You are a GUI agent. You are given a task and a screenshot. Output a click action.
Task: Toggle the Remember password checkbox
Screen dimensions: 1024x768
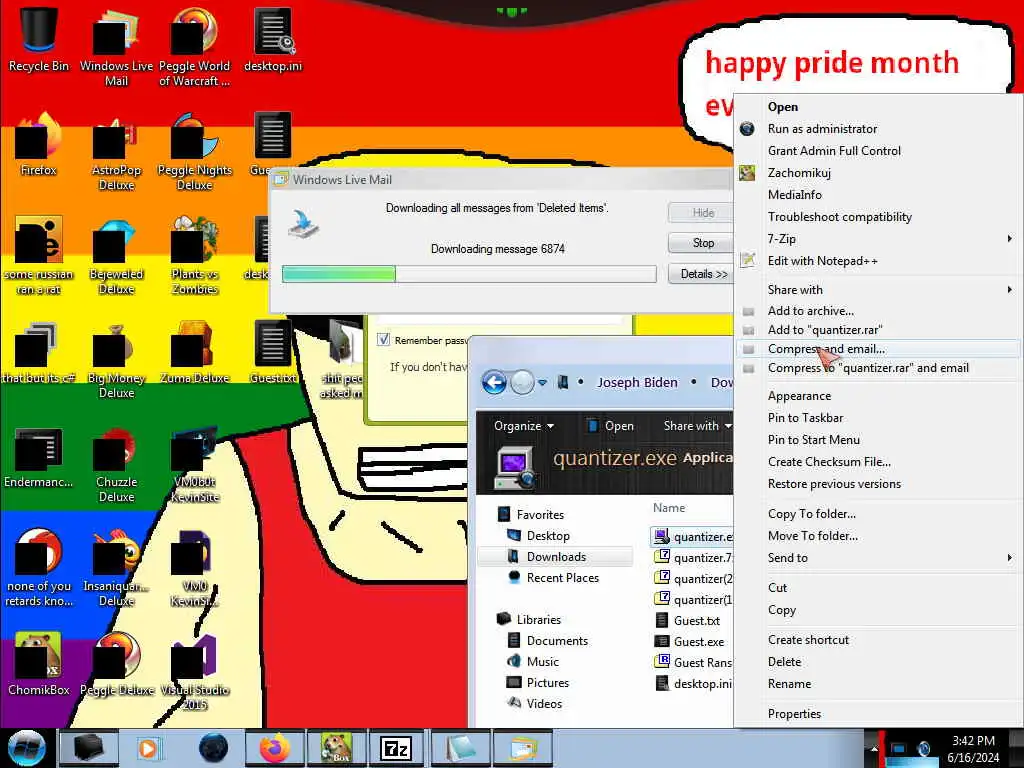pos(383,340)
